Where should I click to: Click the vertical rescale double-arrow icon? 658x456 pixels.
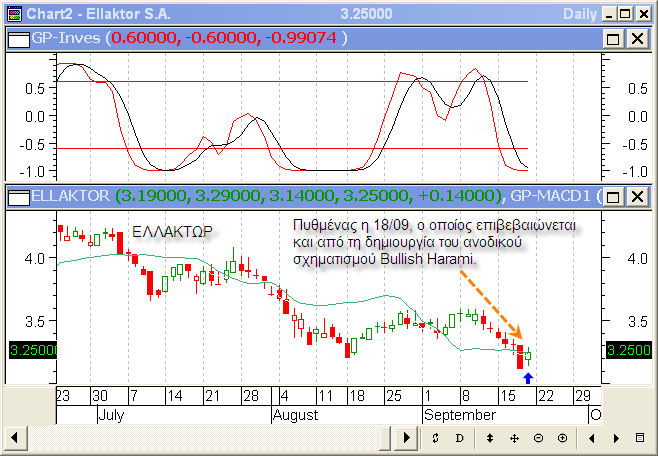tap(489, 438)
